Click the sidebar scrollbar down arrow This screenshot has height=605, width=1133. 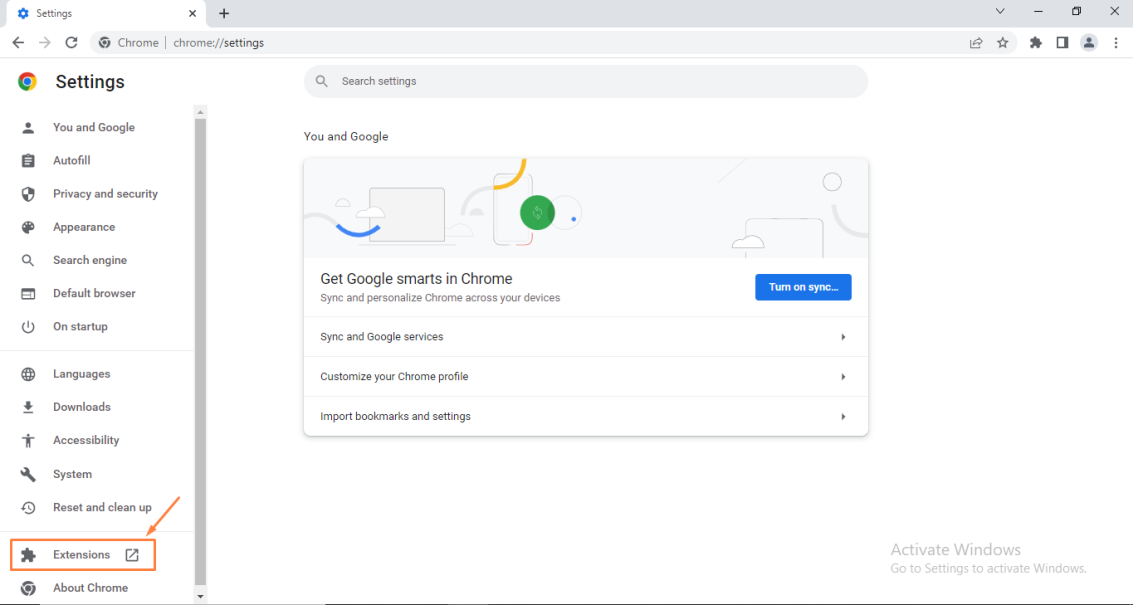(201, 597)
